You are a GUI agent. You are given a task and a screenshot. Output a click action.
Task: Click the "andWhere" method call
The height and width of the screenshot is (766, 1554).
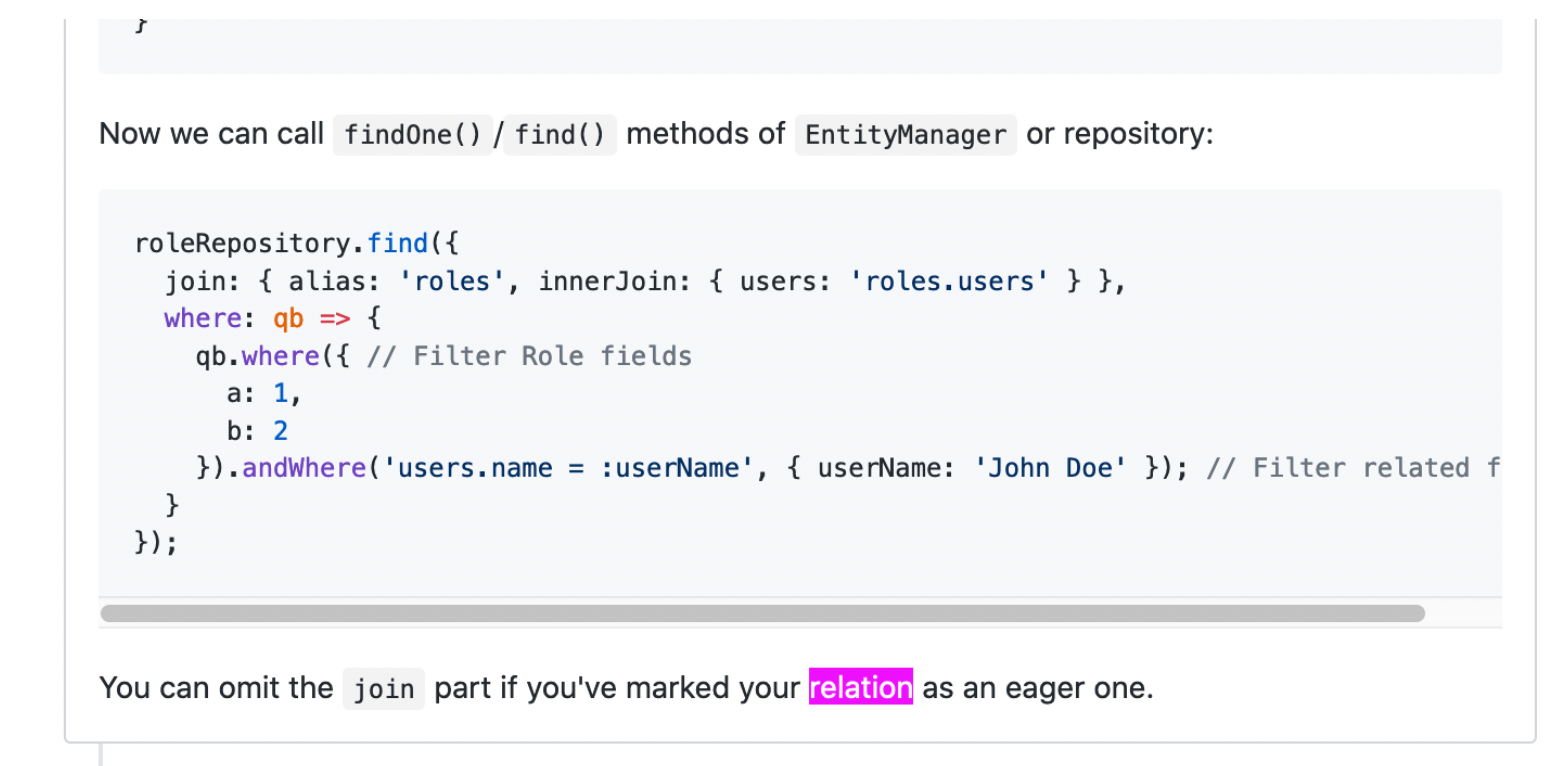tap(304, 468)
